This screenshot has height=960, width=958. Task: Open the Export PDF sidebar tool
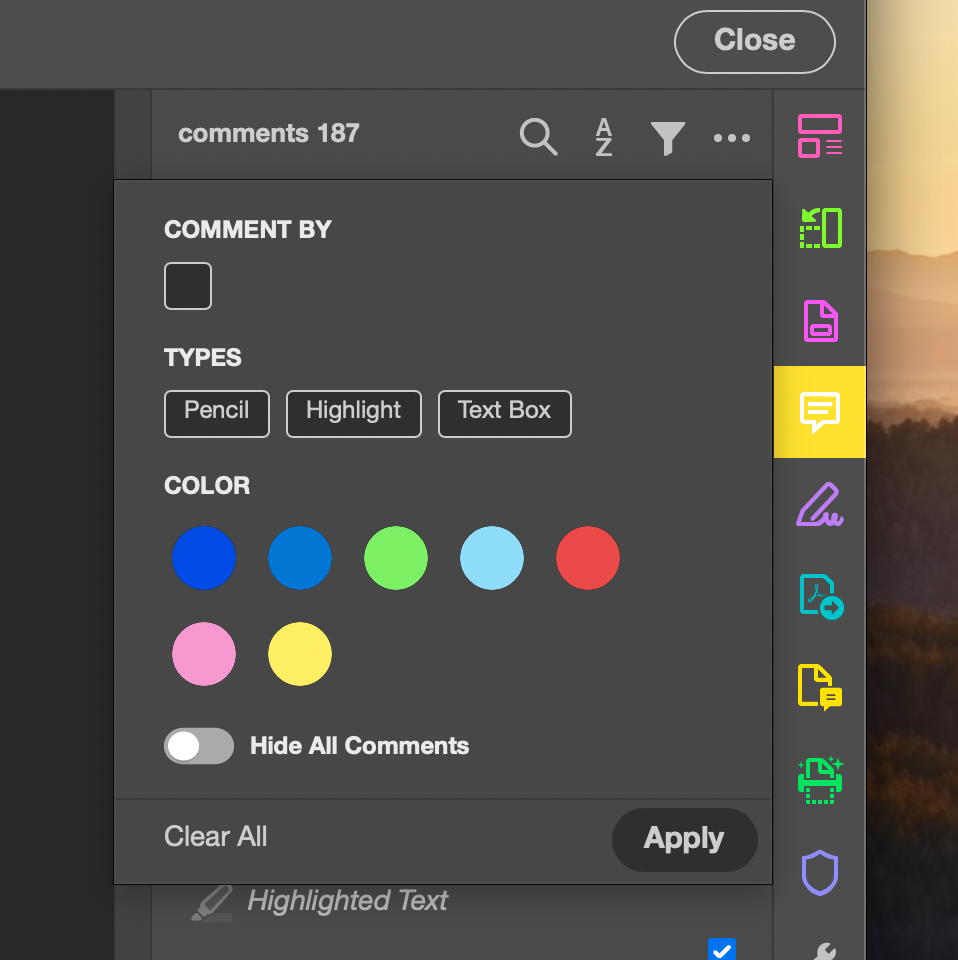[820, 596]
